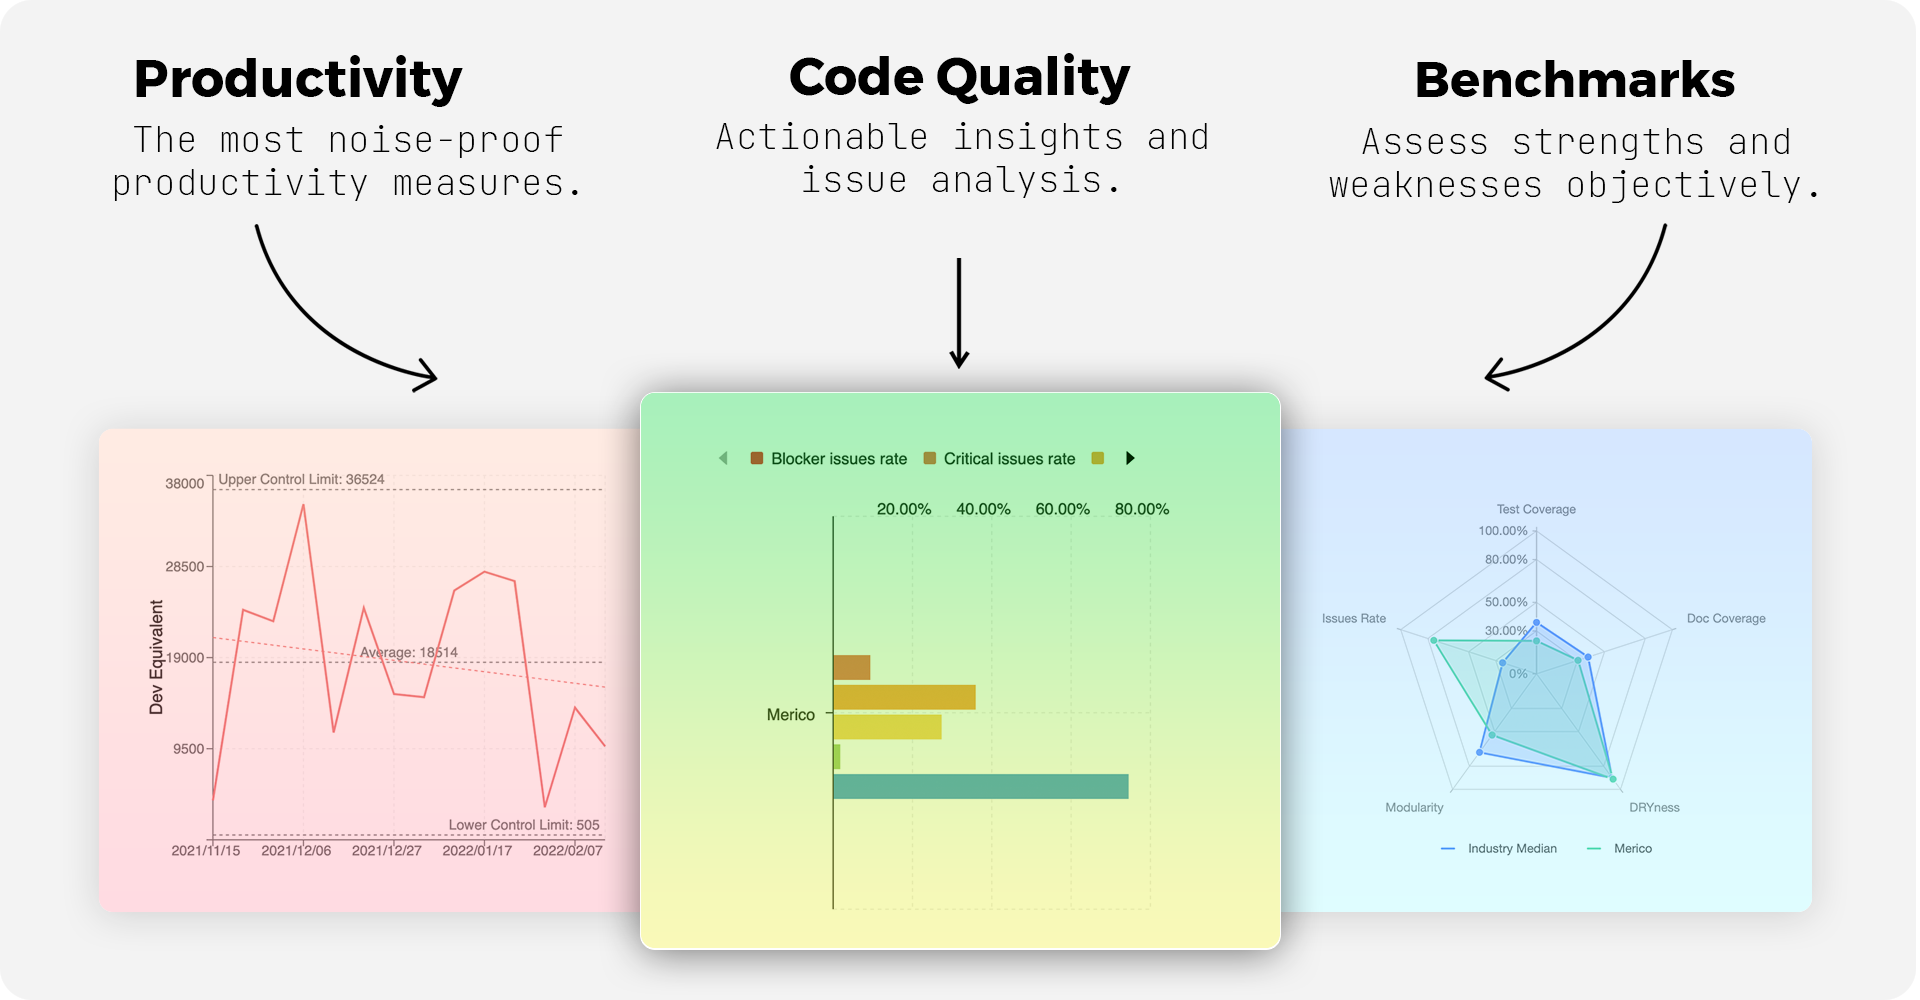Click the Benchmarks heading
The width and height of the screenshot is (1920, 1000).
coord(1574,80)
